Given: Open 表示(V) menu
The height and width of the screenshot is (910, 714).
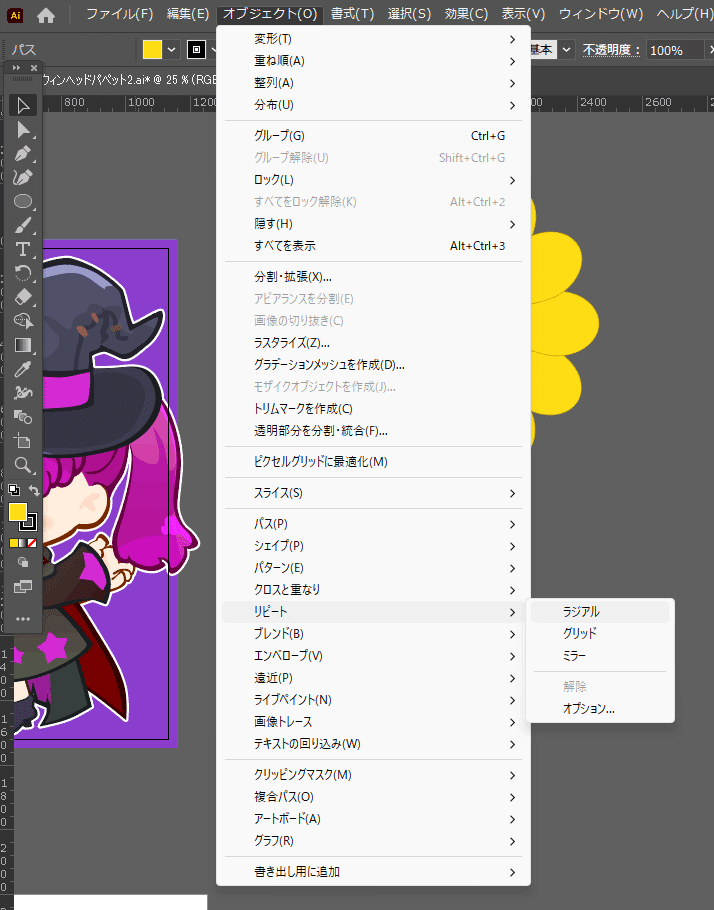Looking at the screenshot, I should (523, 14).
